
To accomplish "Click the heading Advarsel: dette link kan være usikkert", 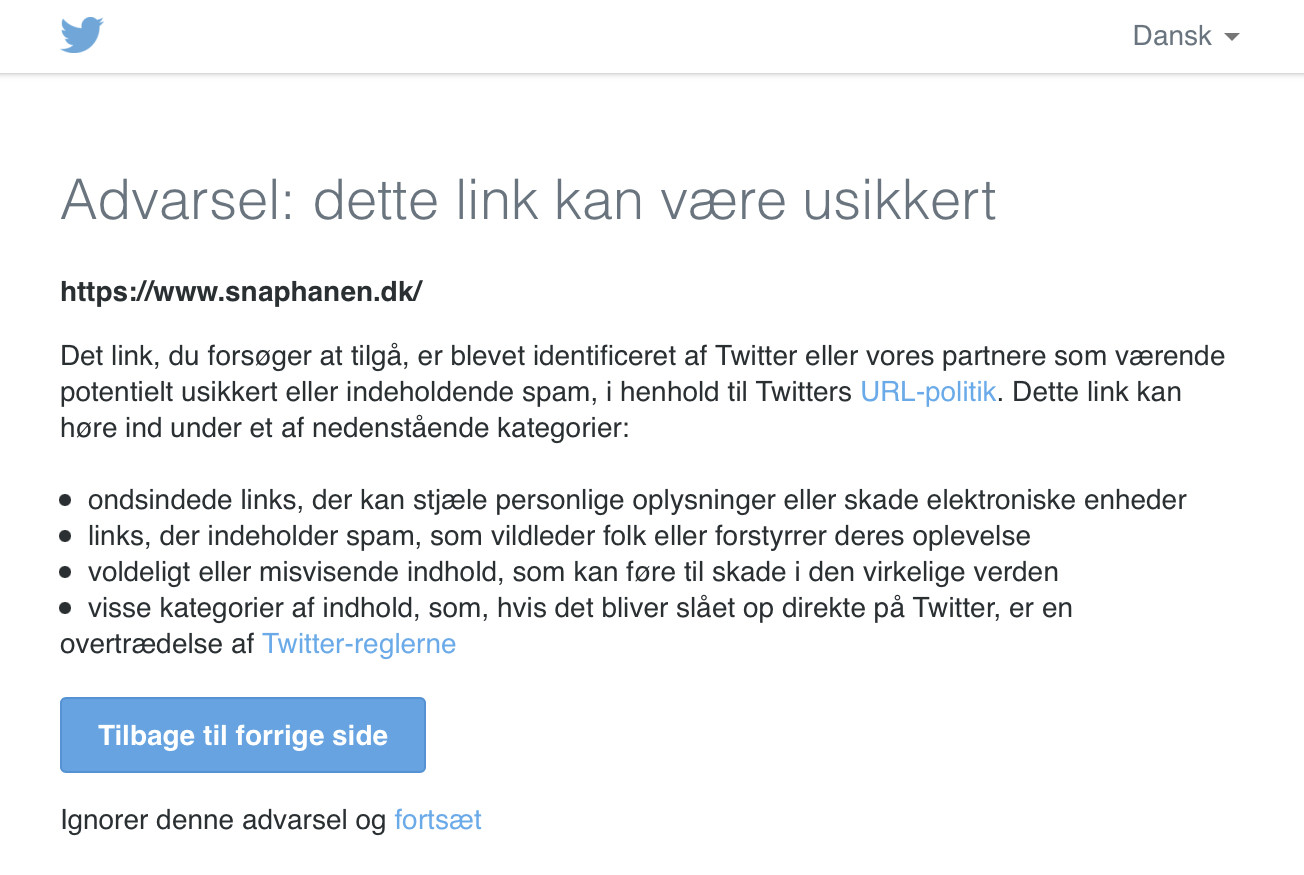I will 528,201.
